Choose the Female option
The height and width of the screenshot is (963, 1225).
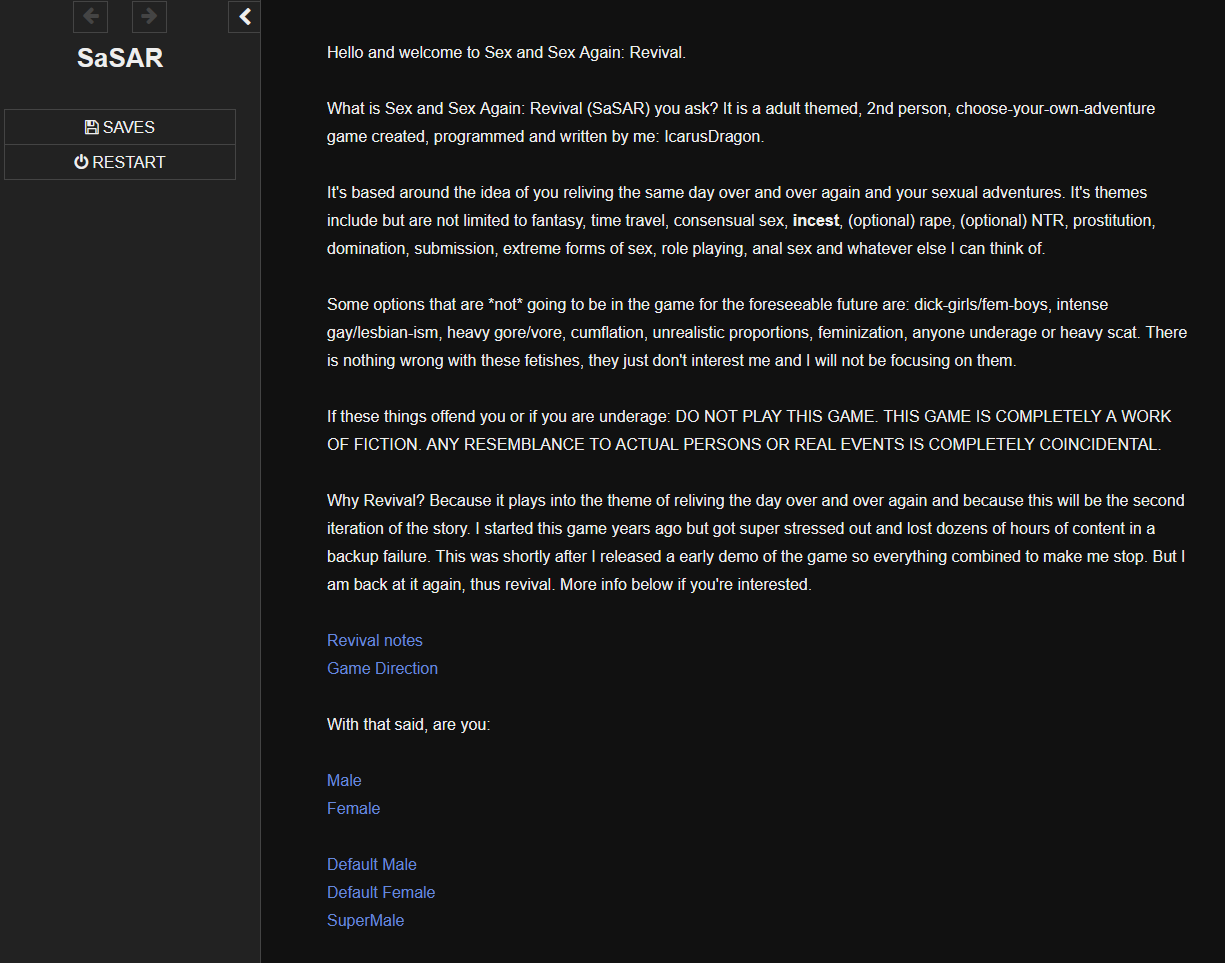click(x=353, y=808)
